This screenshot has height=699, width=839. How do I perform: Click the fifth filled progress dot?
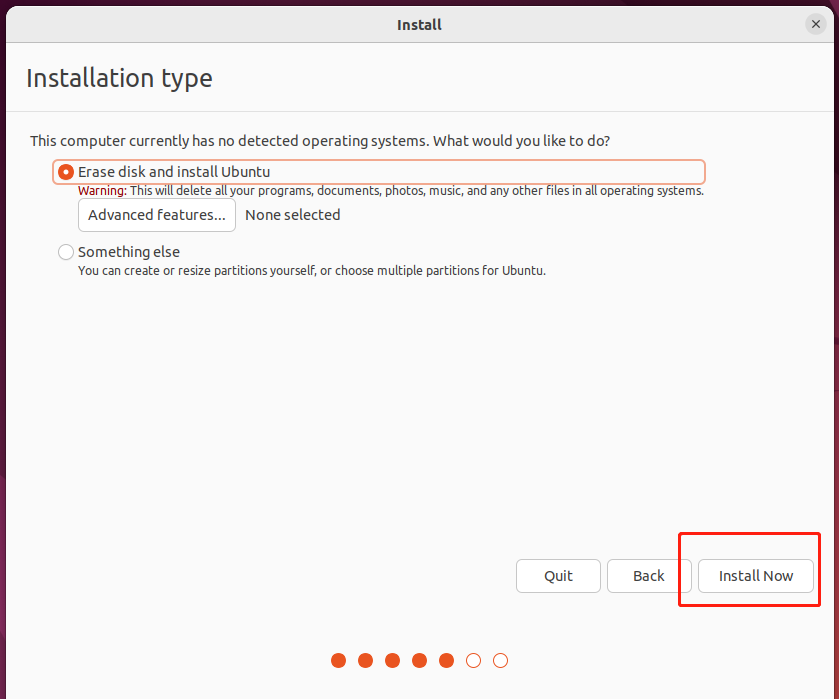coord(446,660)
